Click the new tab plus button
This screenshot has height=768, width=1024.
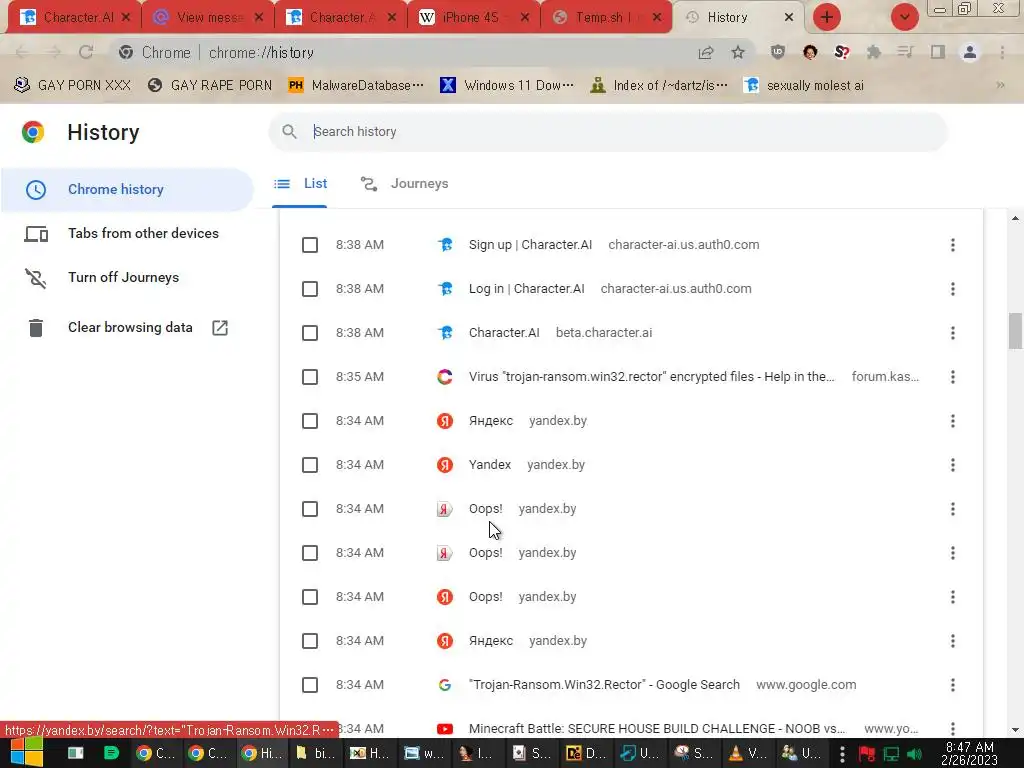tap(826, 17)
